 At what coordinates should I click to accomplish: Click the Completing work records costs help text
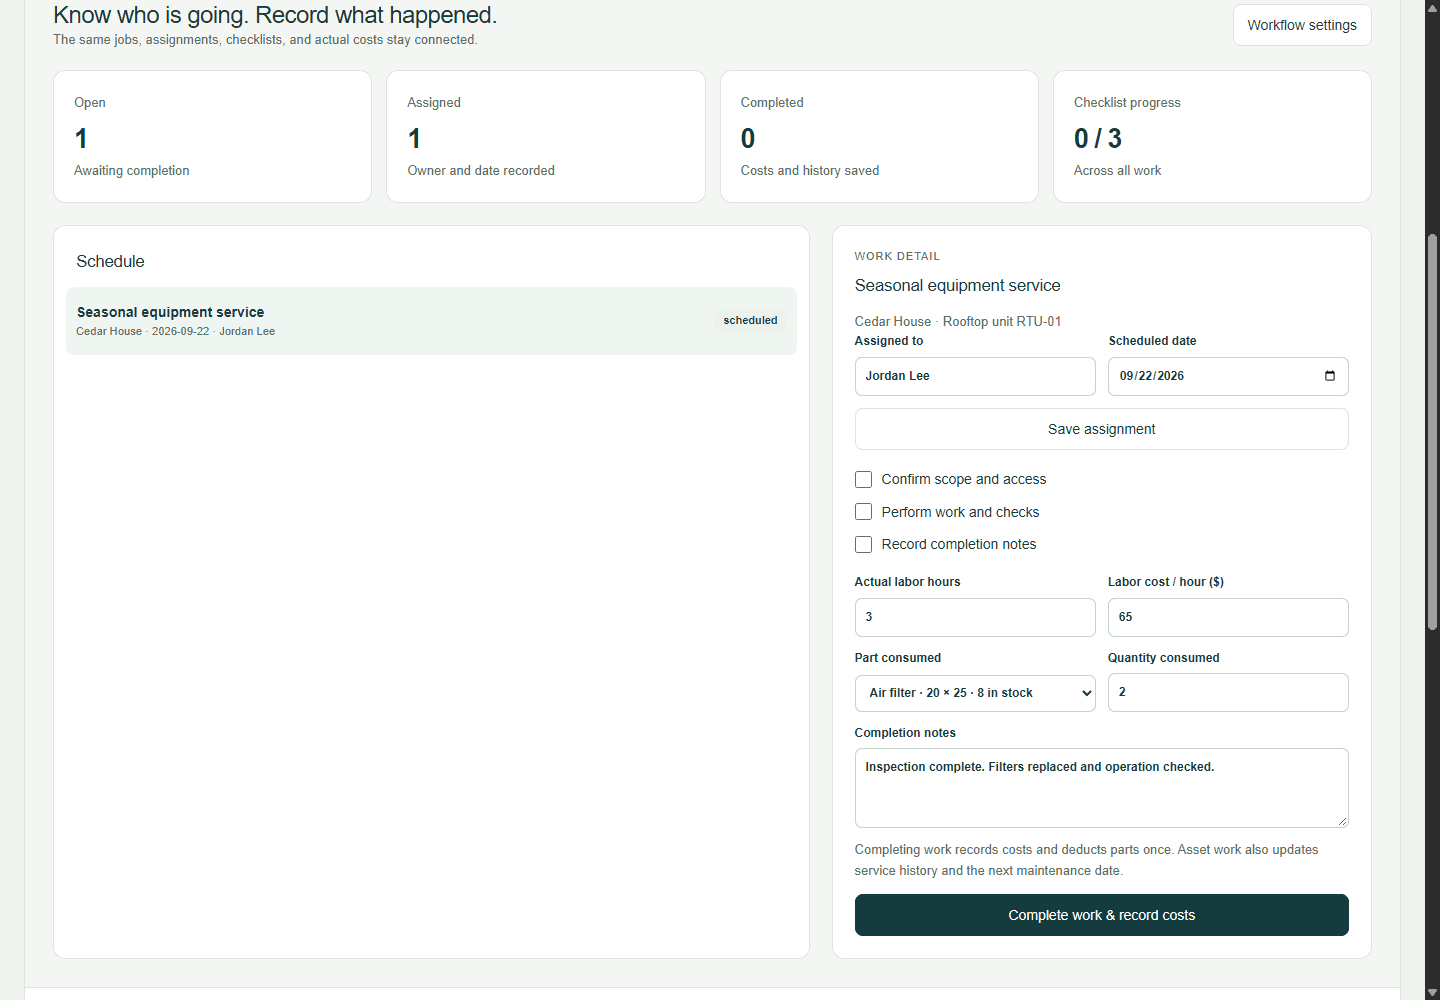1086,860
